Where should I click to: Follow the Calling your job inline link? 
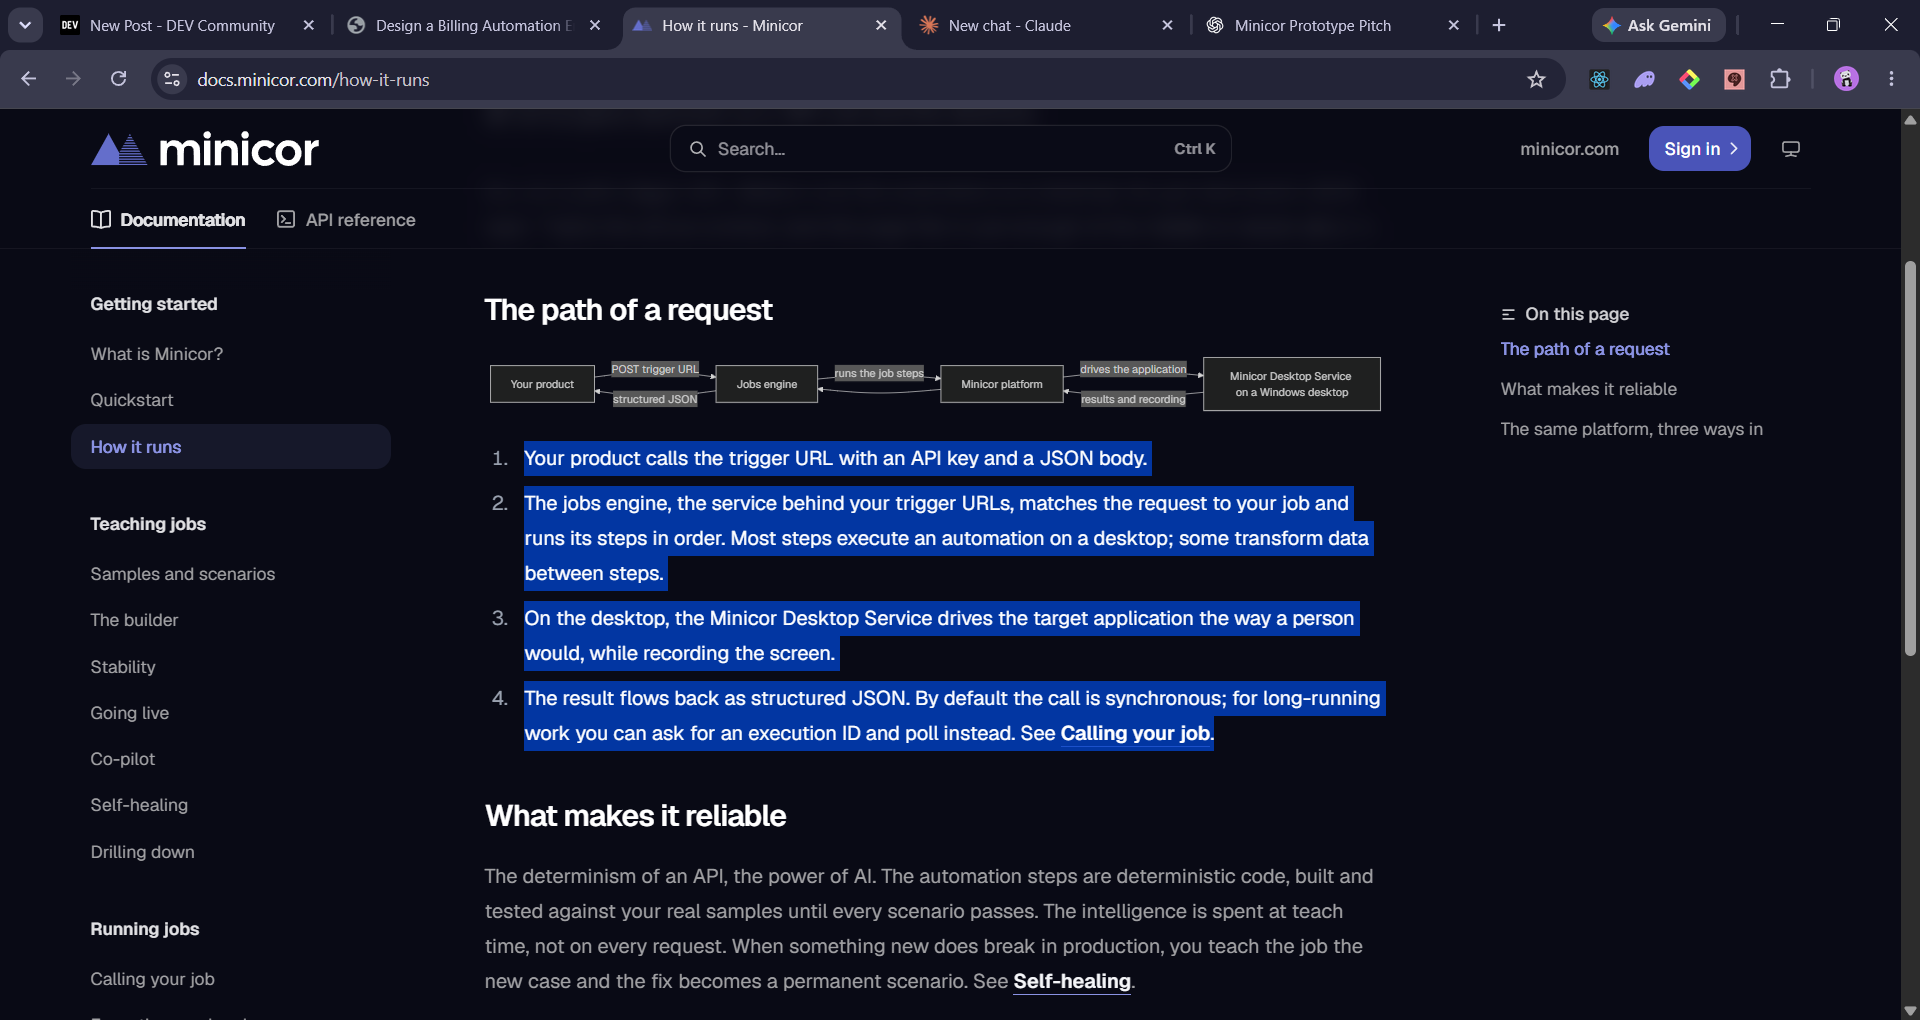(x=1135, y=733)
